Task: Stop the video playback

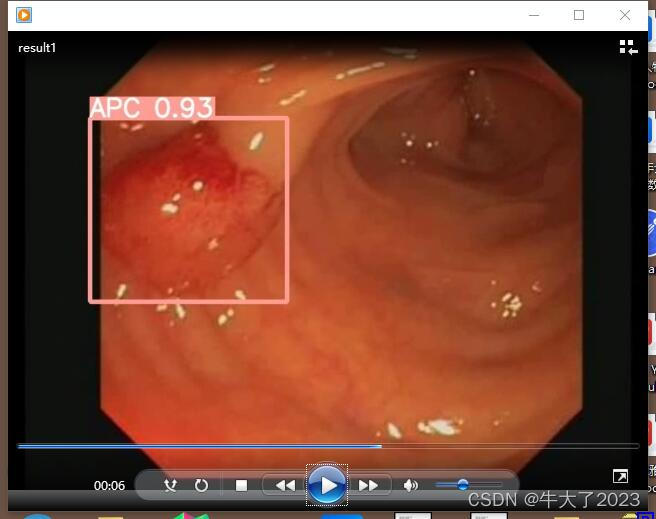Action: point(241,485)
